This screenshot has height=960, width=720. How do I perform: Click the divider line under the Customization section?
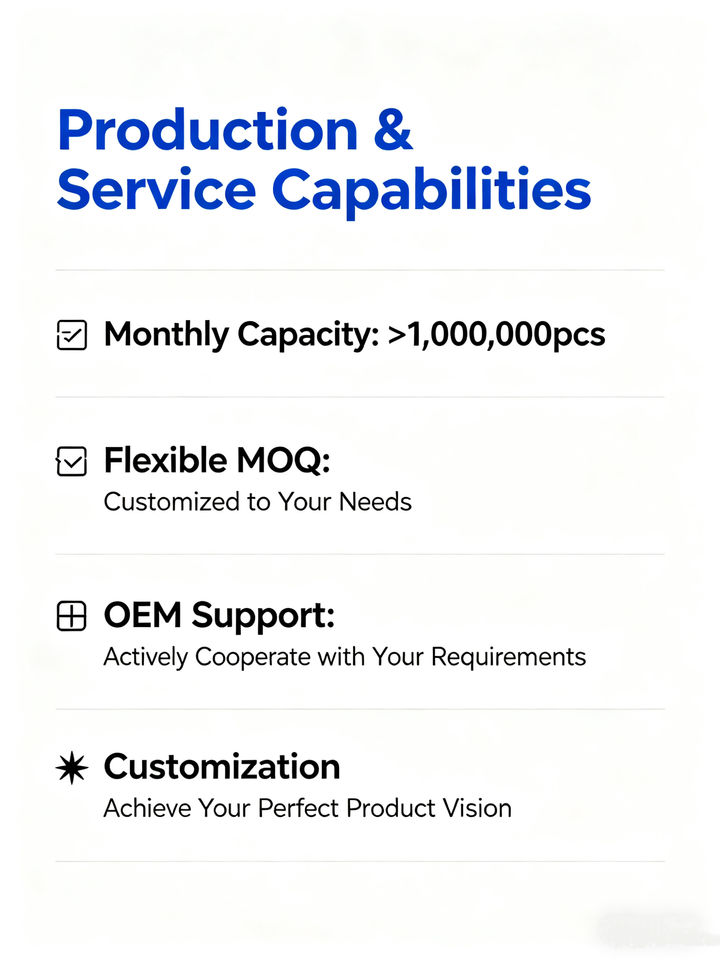tap(360, 861)
